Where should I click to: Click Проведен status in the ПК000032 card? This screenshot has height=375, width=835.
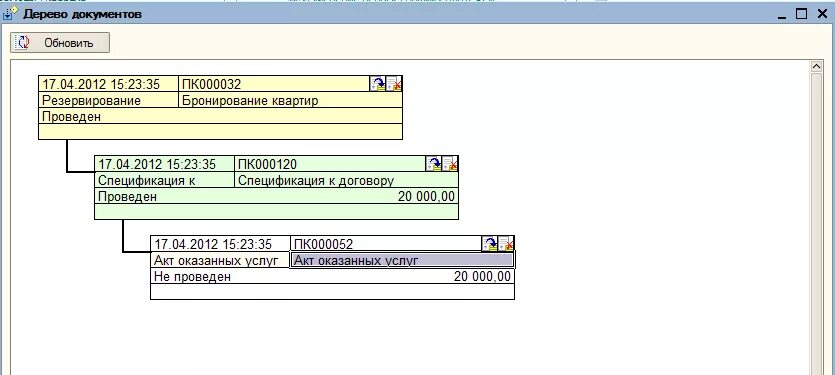(71, 117)
